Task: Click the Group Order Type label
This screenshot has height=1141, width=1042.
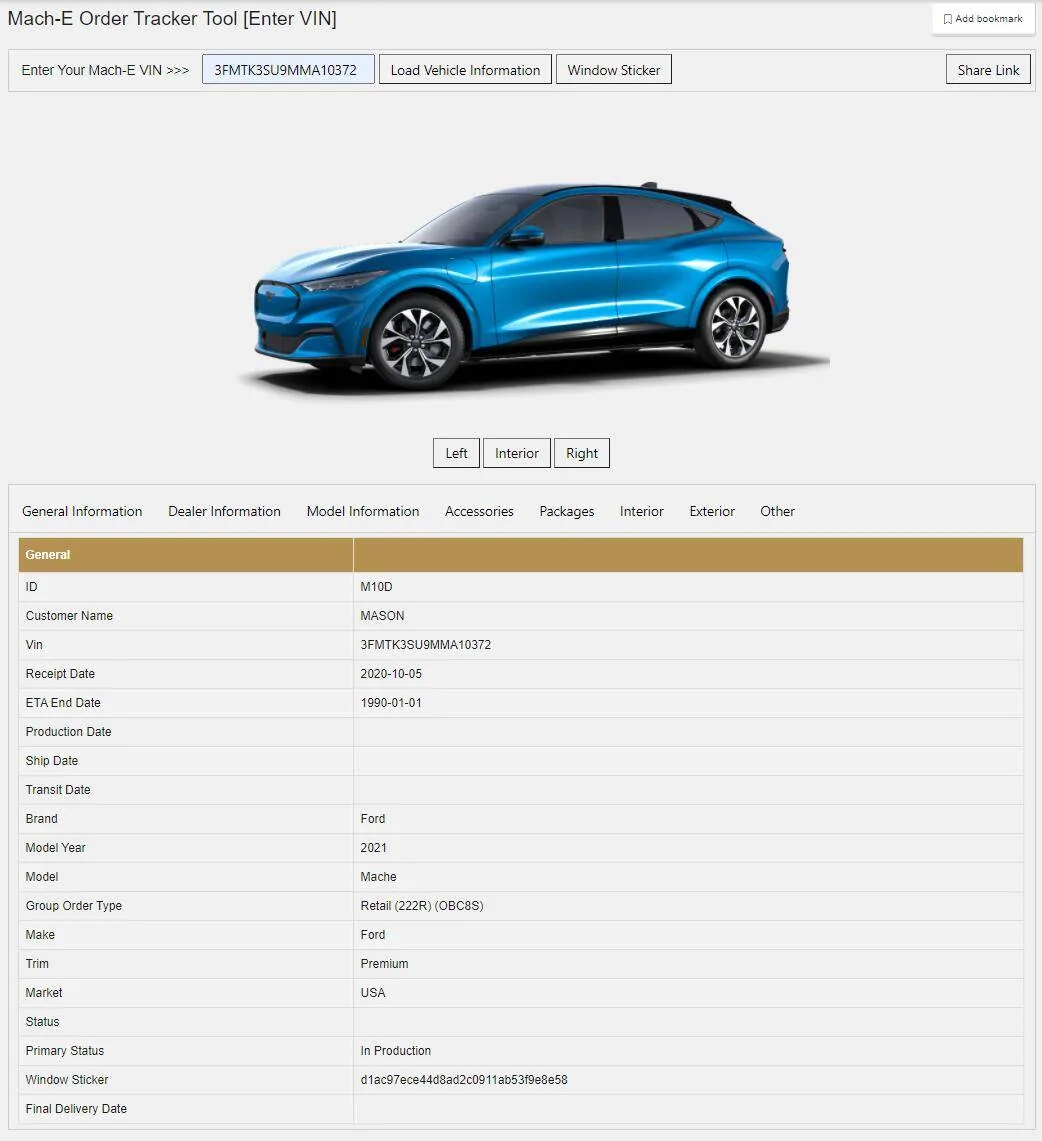Action: click(x=73, y=906)
